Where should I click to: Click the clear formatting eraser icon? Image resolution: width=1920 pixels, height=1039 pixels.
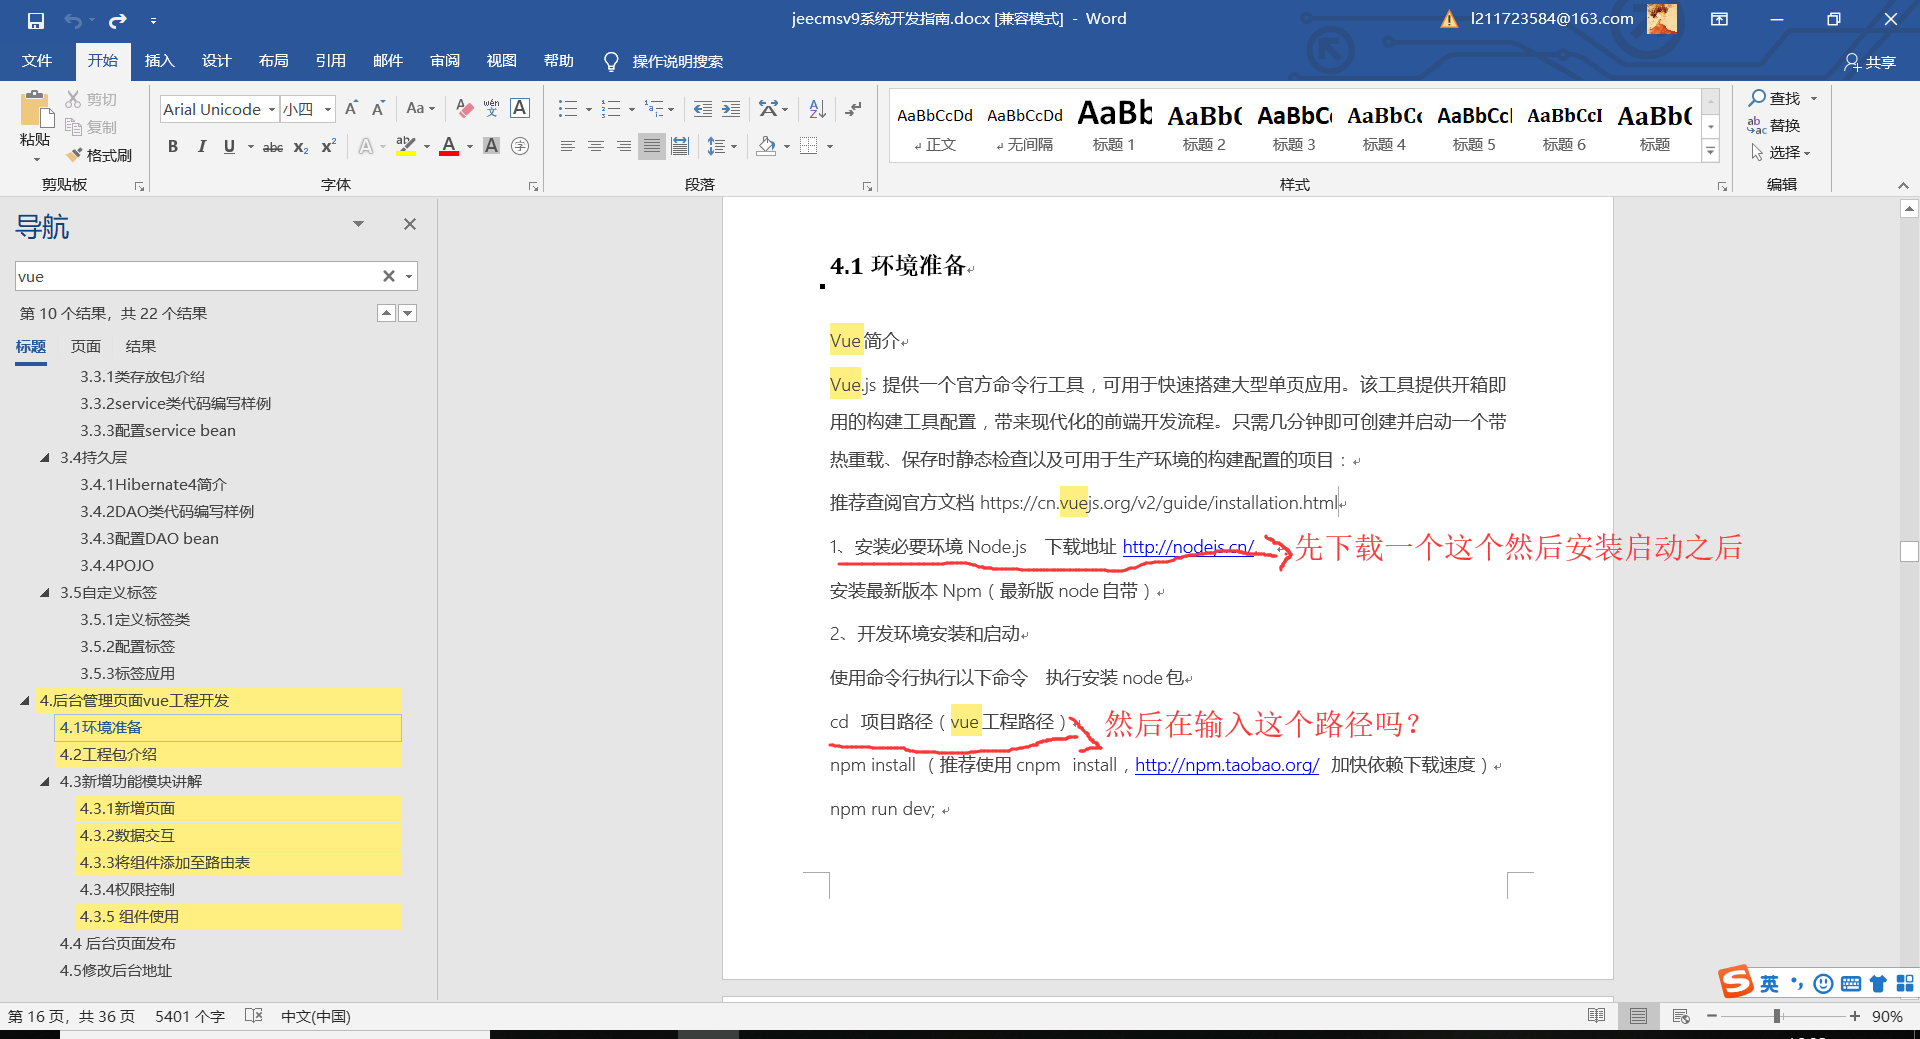pos(464,109)
